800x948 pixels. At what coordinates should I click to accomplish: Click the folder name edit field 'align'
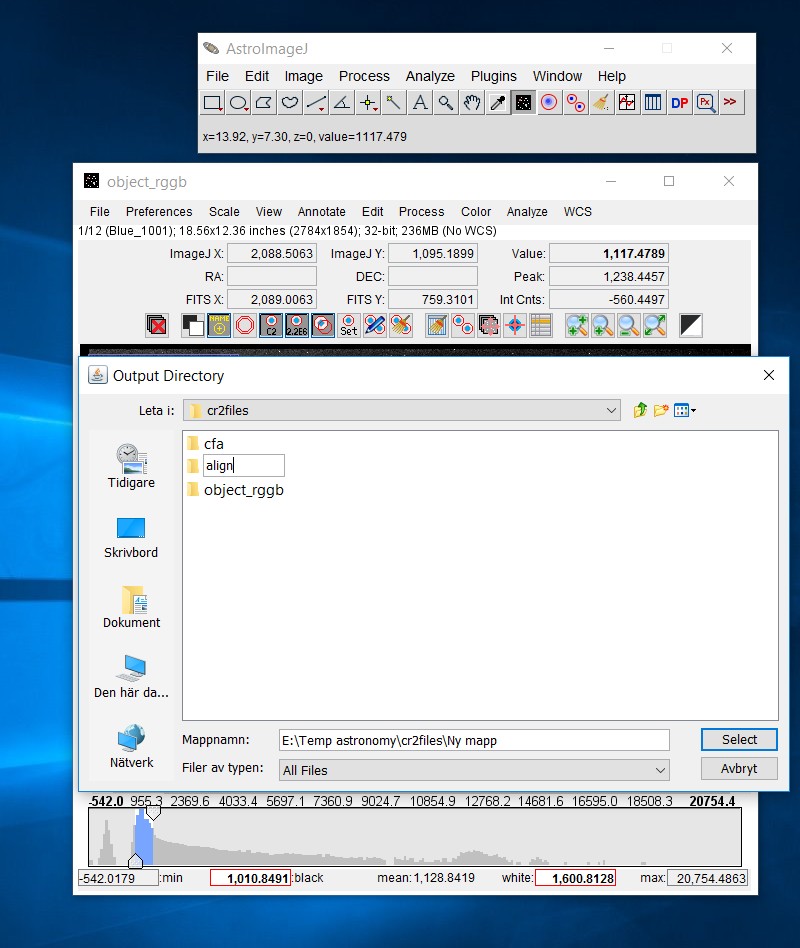pos(244,466)
